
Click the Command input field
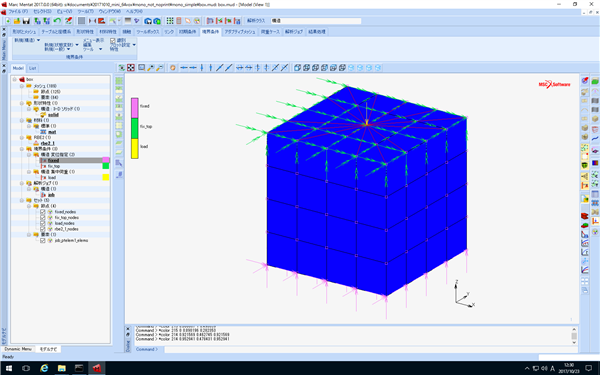click(x=370, y=349)
